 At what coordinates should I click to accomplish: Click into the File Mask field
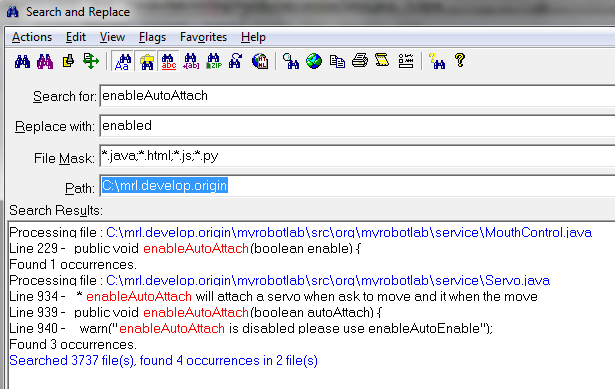[x=357, y=156]
